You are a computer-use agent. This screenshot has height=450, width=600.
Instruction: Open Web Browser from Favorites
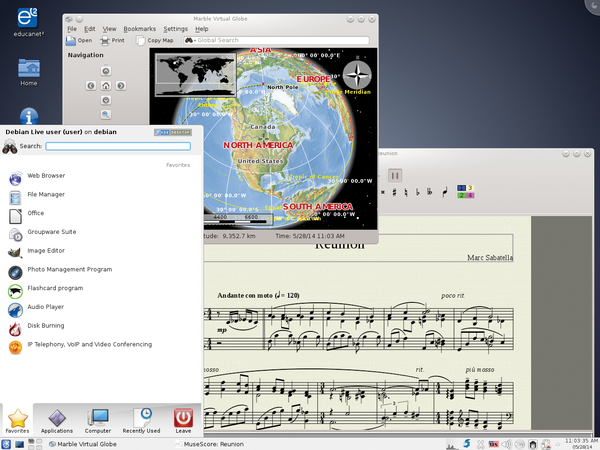tap(101, 176)
